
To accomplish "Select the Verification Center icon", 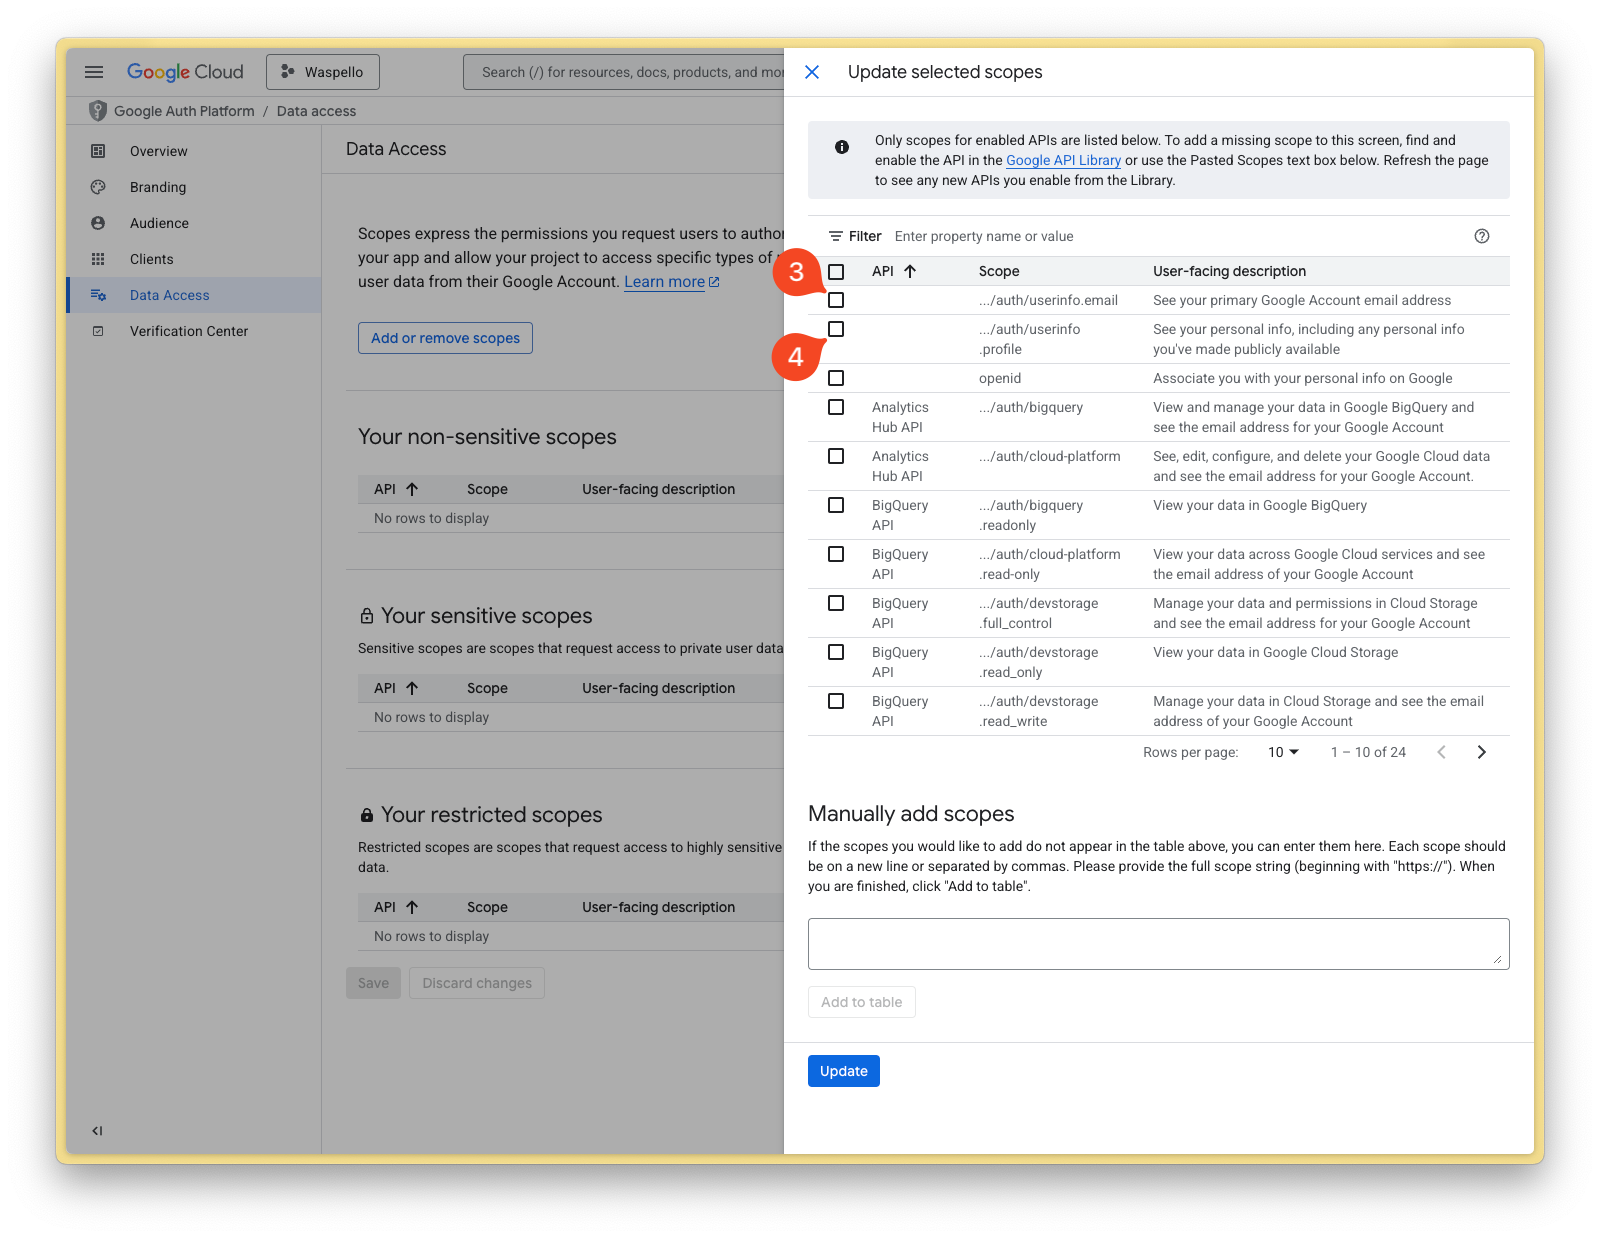I will [98, 331].
